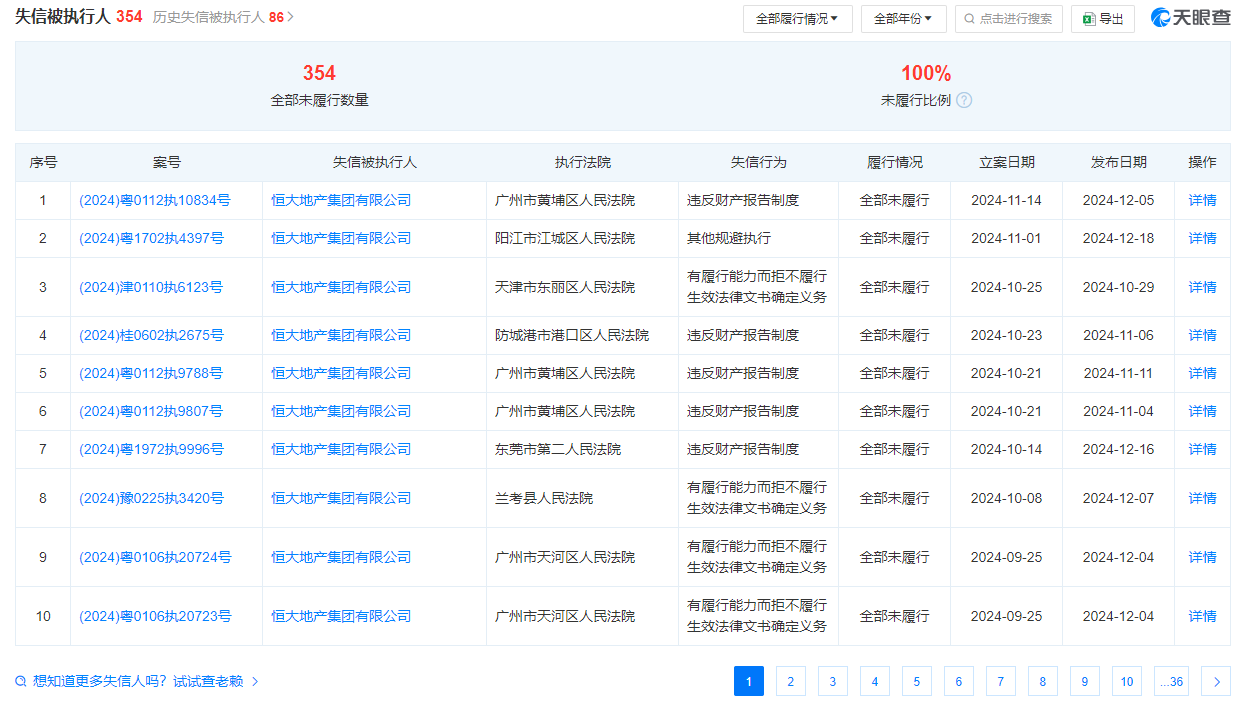Click the 2024-12-18 publish date
This screenshot has height=702, width=1239.
click(x=1118, y=238)
